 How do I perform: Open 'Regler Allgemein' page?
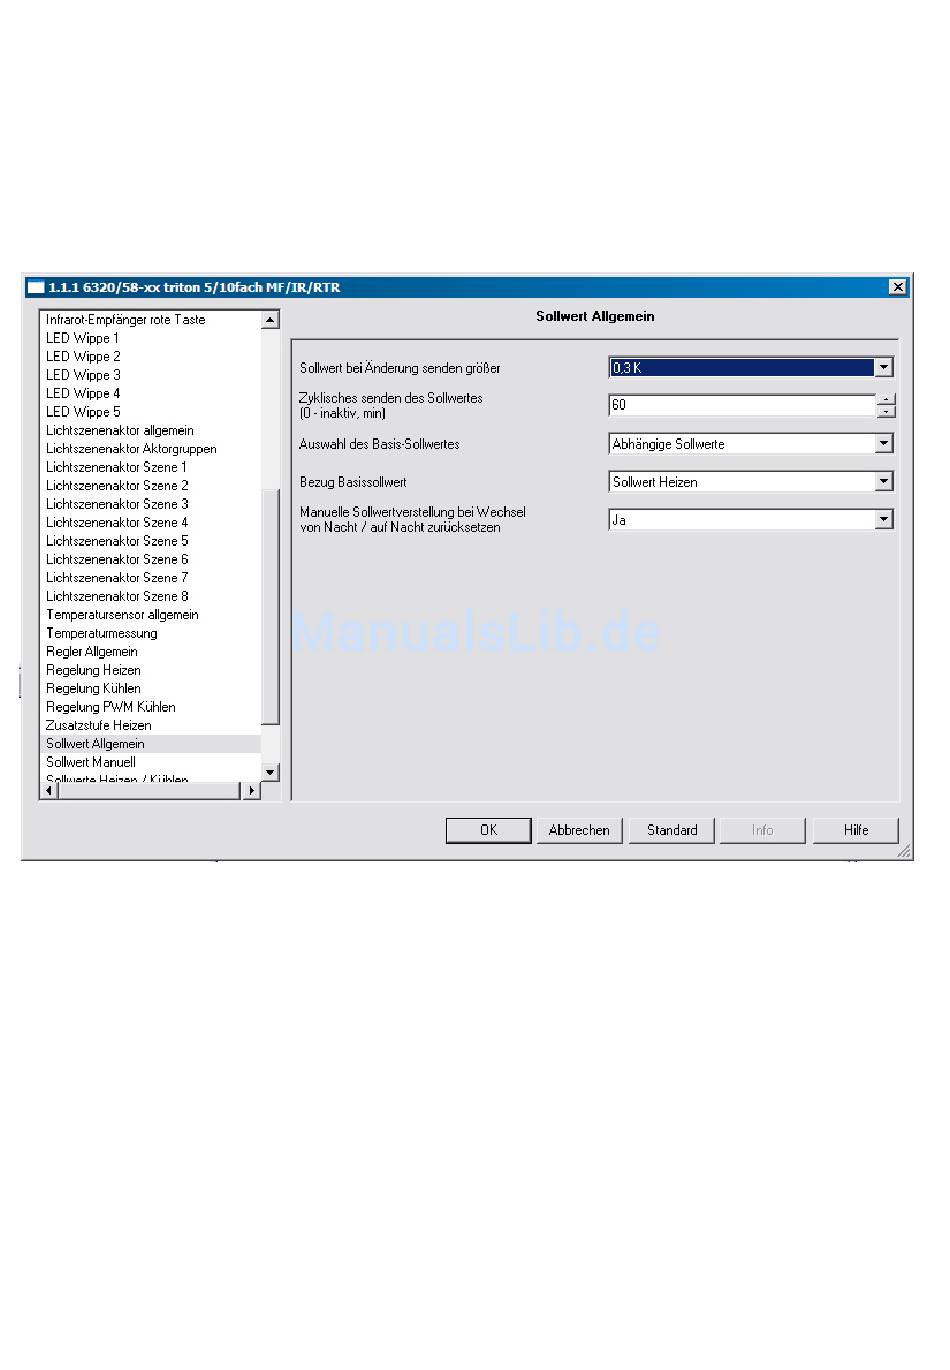[x=92, y=652]
